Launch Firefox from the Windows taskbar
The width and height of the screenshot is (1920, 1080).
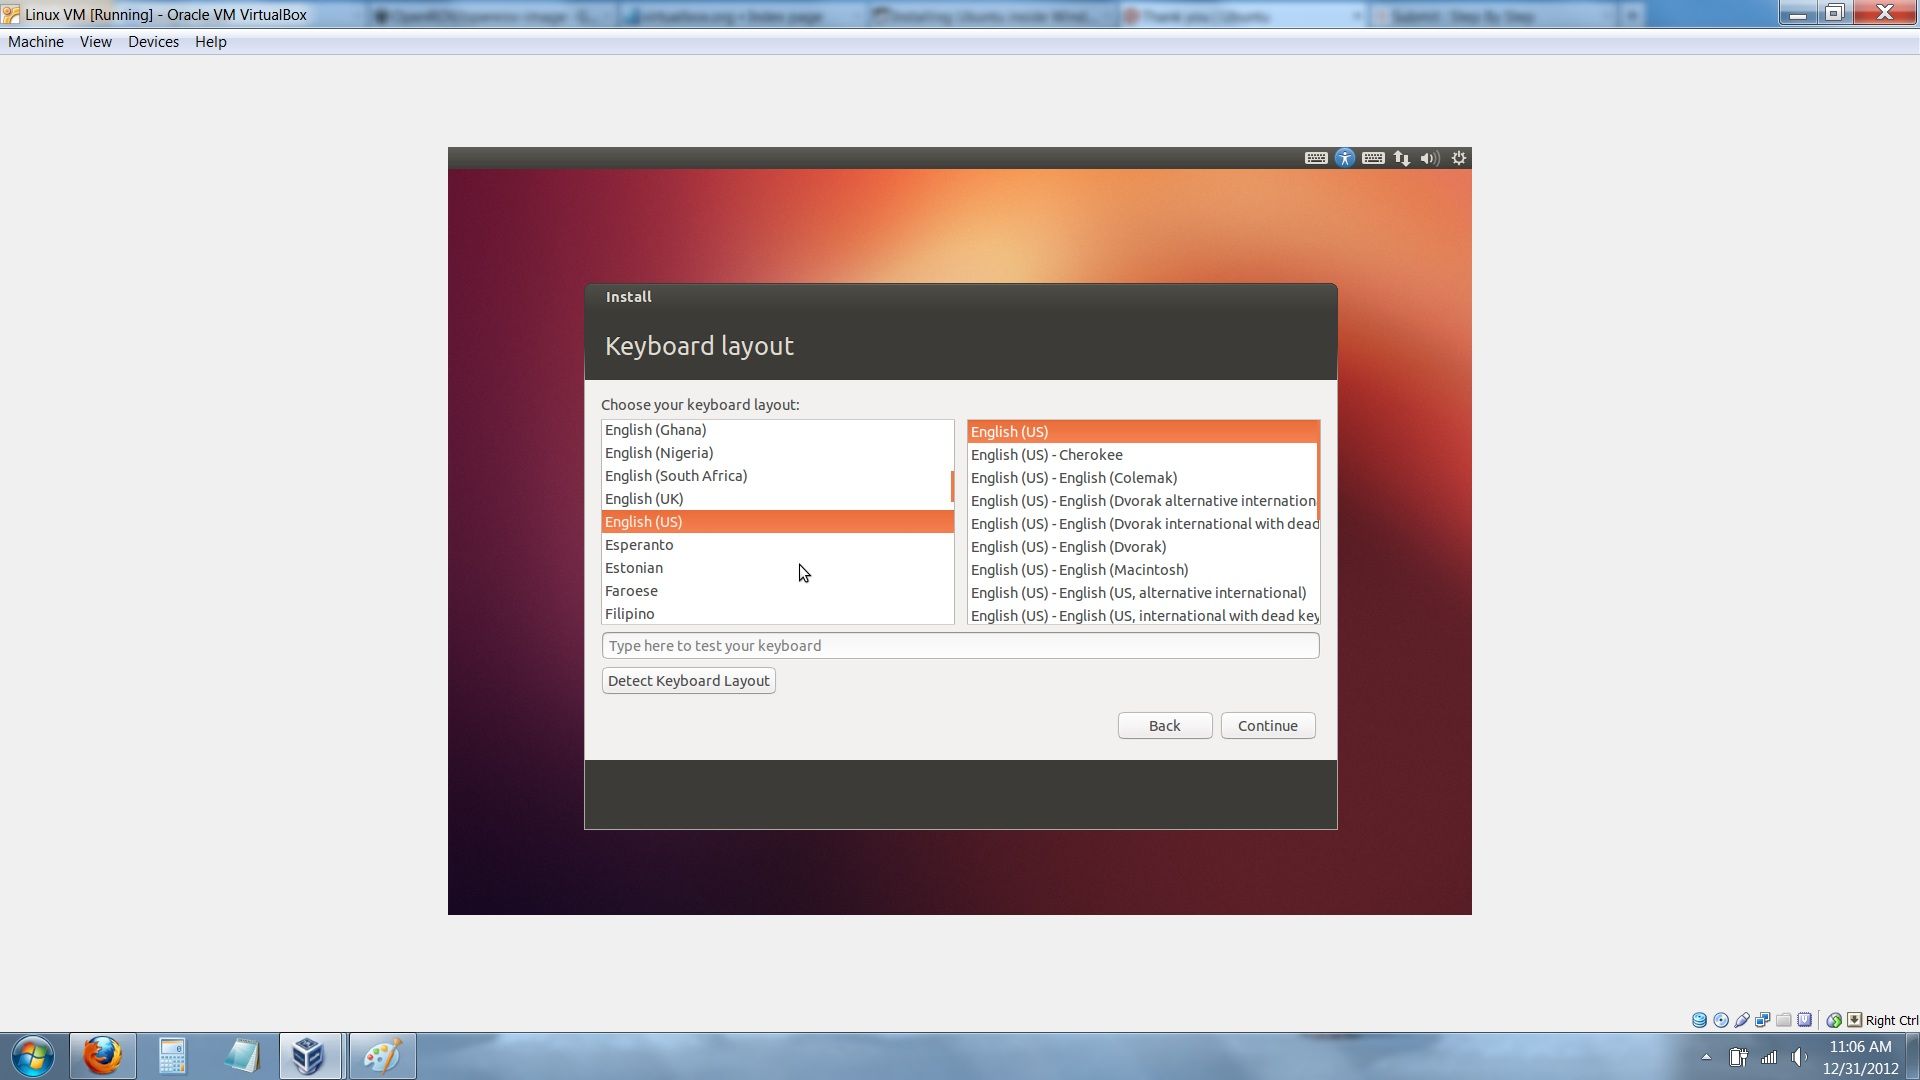[101, 1055]
